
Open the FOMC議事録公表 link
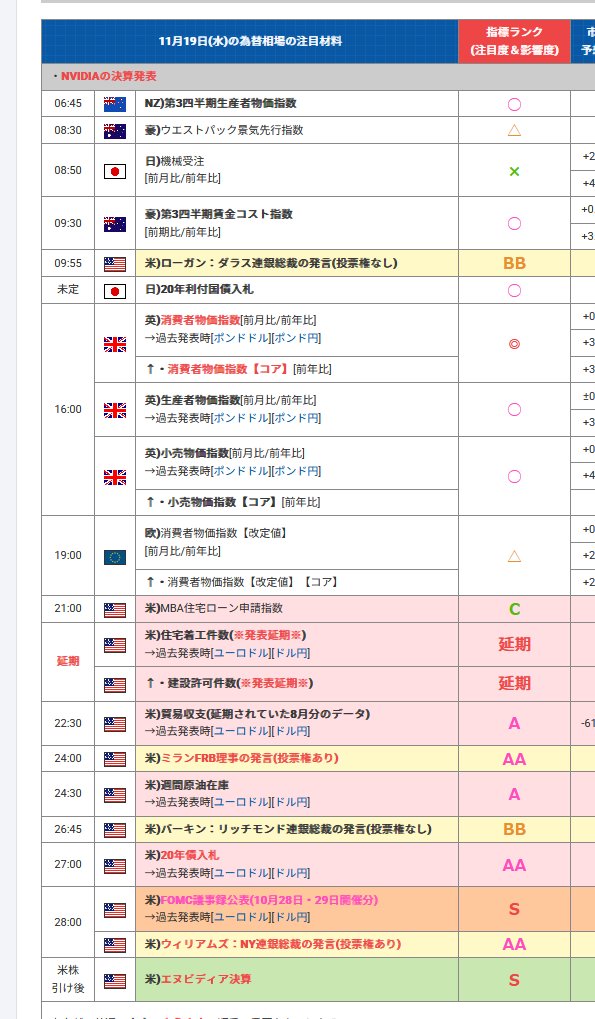(x=269, y=900)
